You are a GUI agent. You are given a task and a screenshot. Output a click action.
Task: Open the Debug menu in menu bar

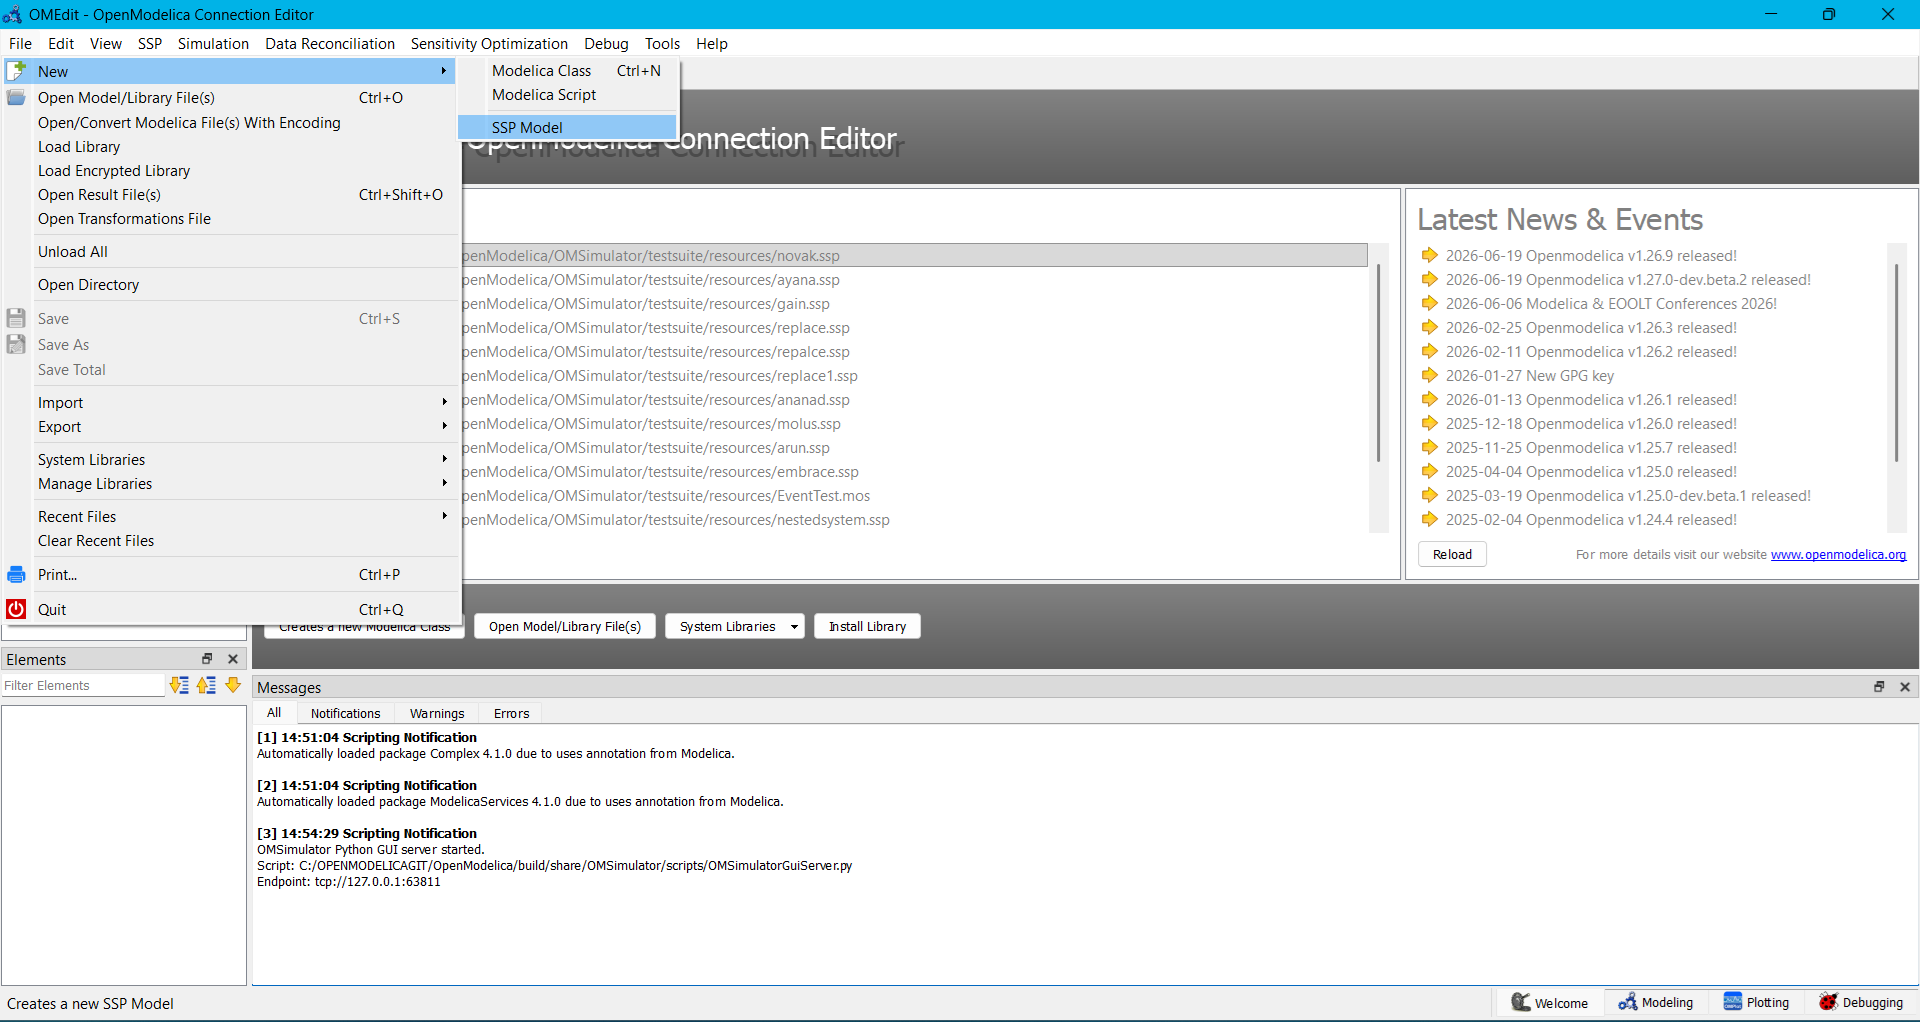point(606,43)
